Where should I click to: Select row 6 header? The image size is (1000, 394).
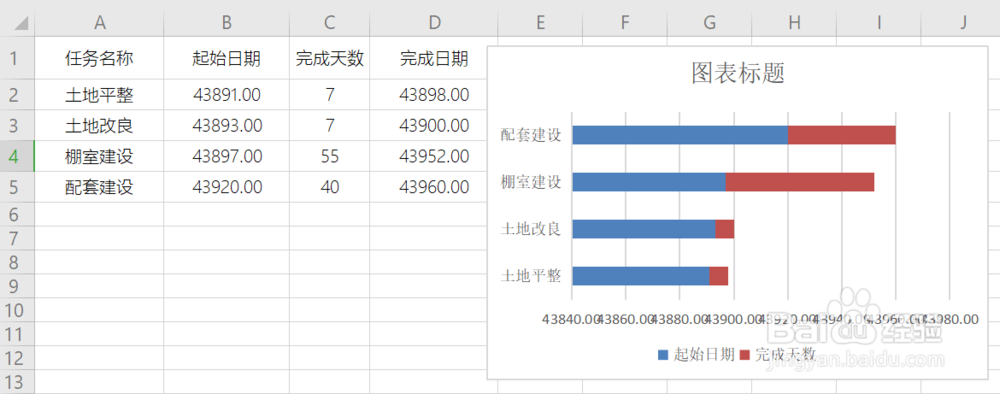(x=18, y=214)
